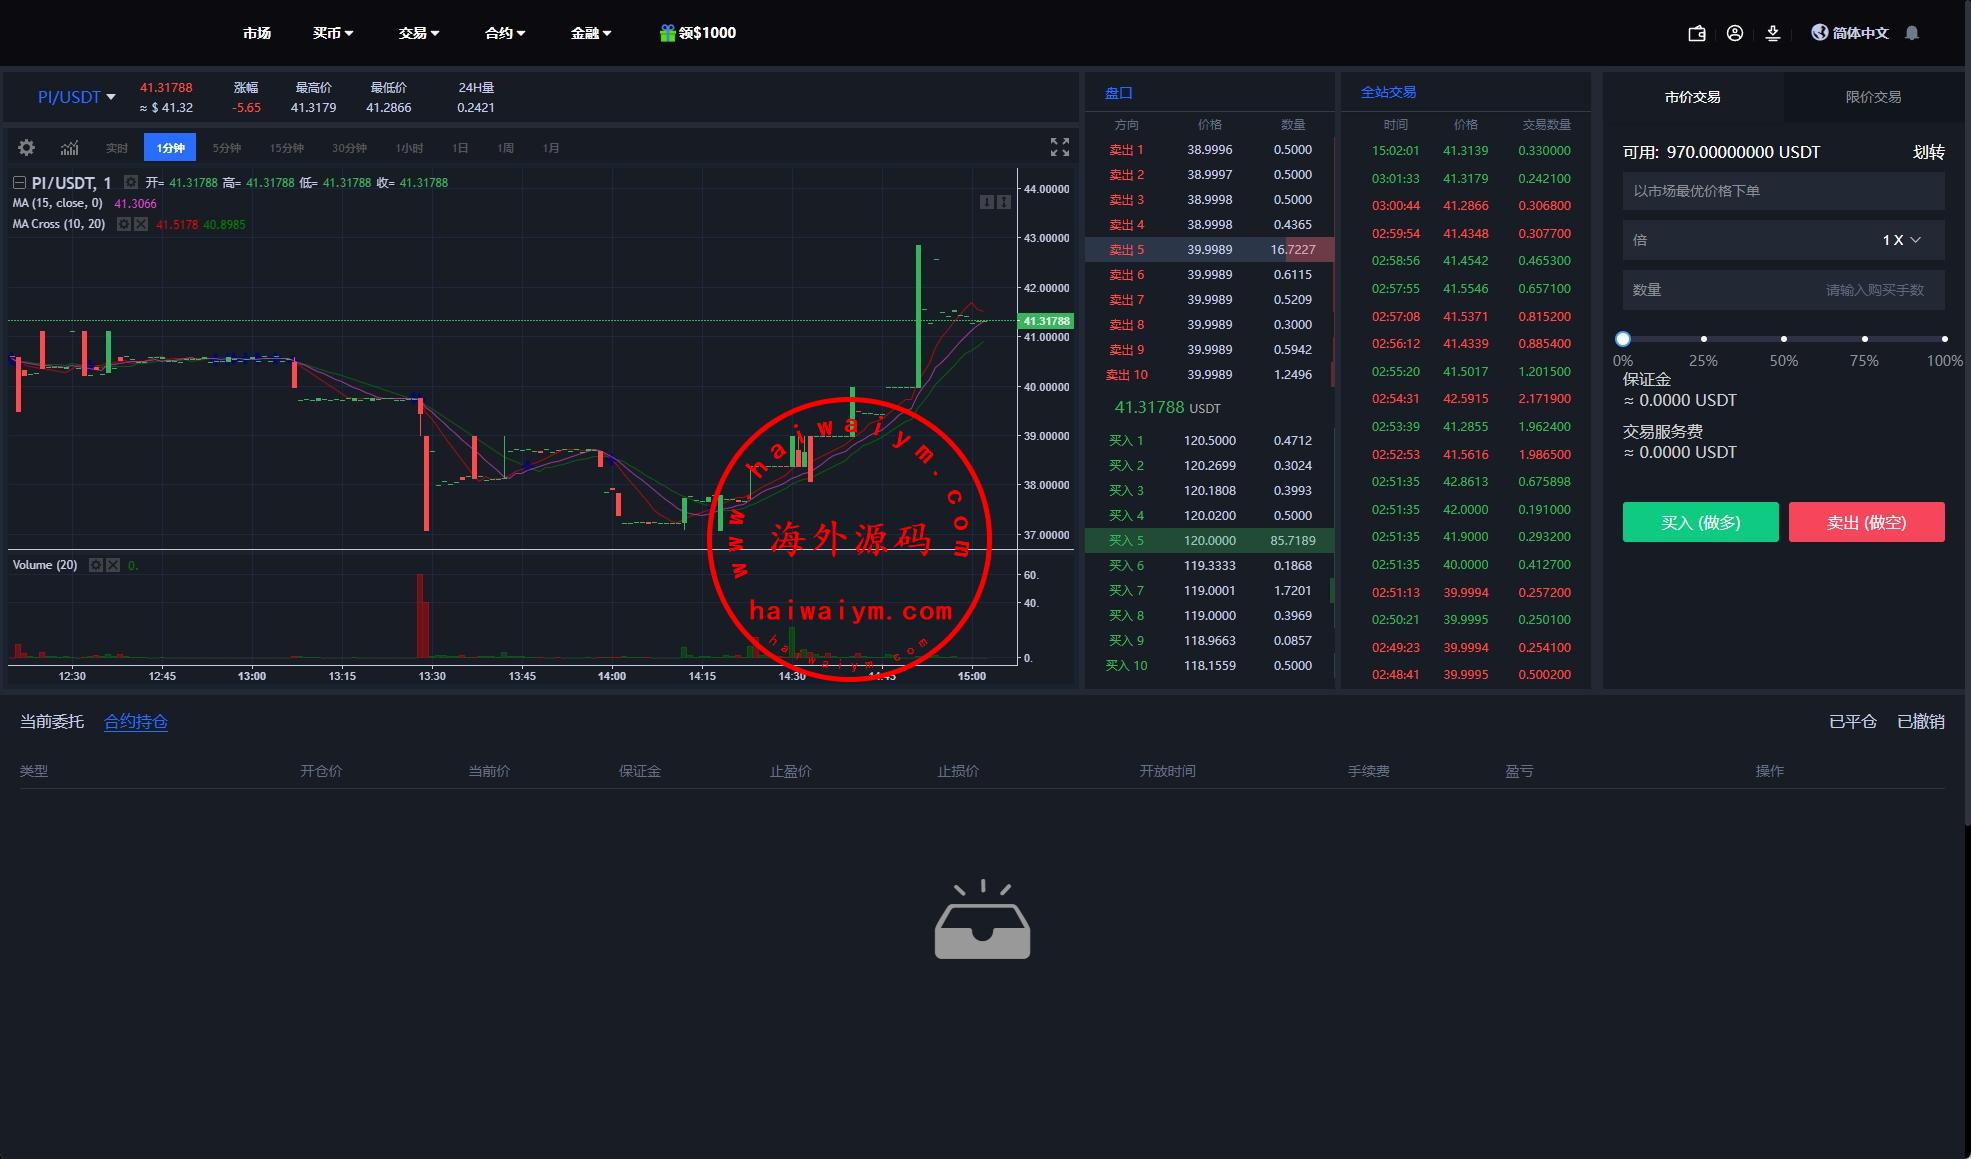The height and width of the screenshot is (1159, 1971).
Task: Open the wallet icon in header
Action: (x=1697, y=33)
